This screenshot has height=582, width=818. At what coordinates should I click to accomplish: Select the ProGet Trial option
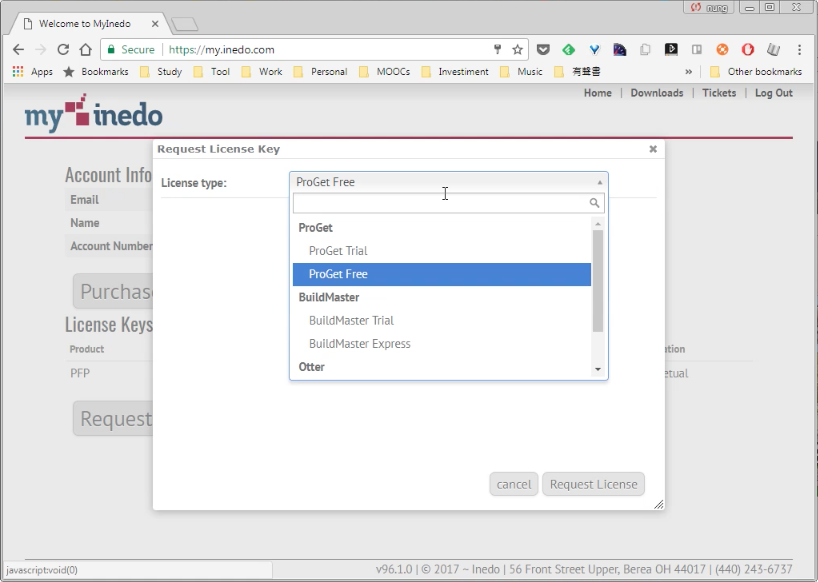[442, 251]
